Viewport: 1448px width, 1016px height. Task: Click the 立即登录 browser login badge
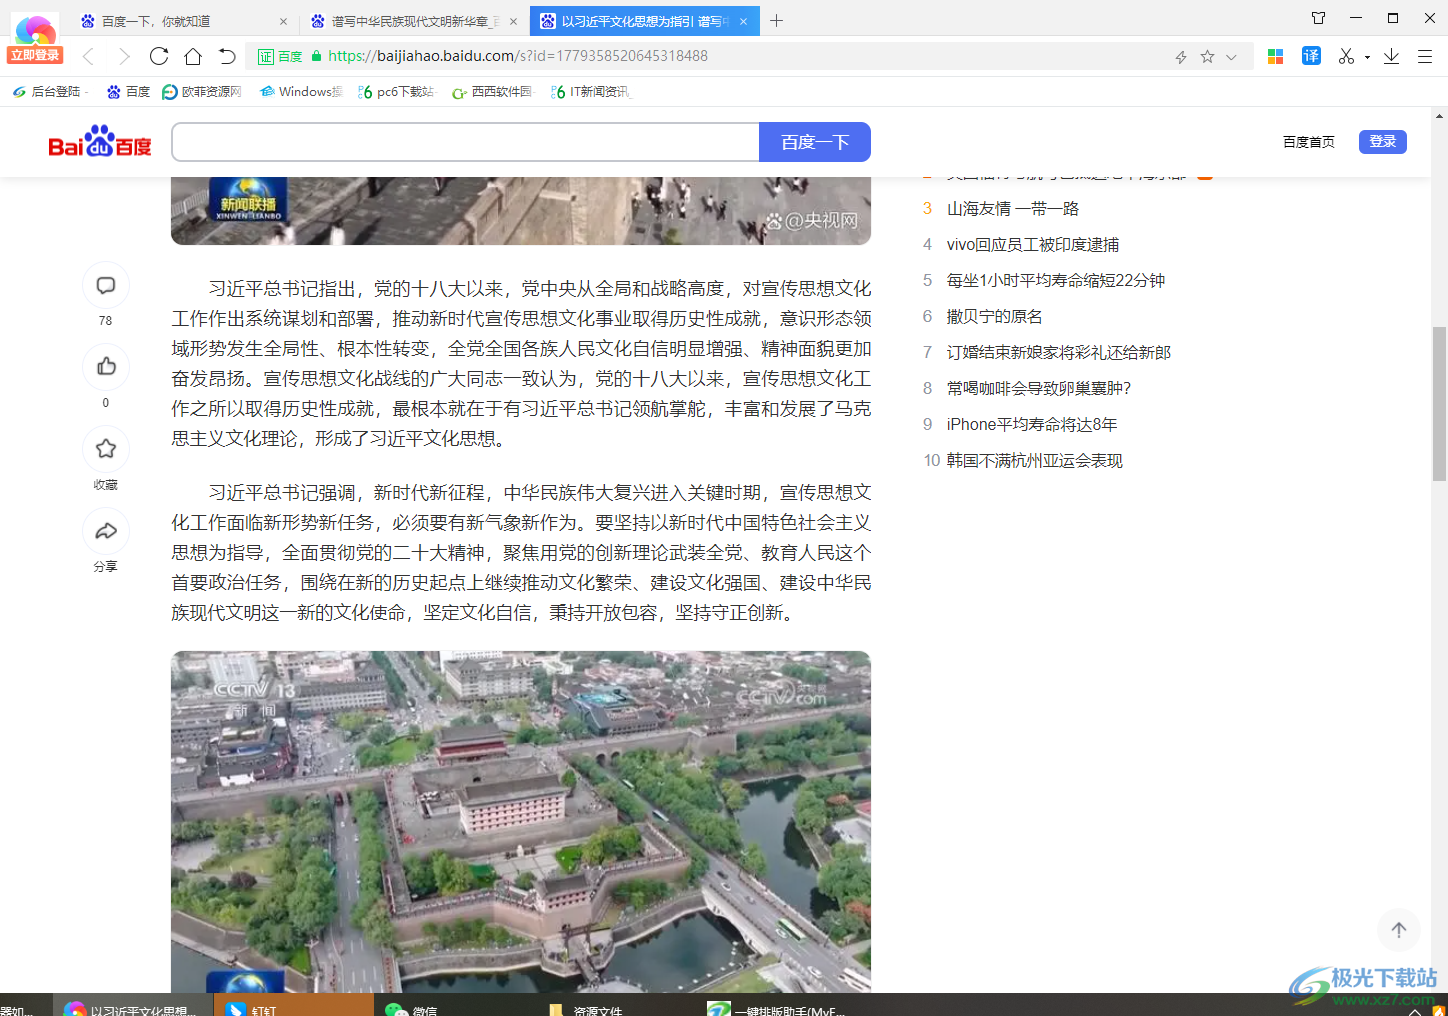(35, 55)
